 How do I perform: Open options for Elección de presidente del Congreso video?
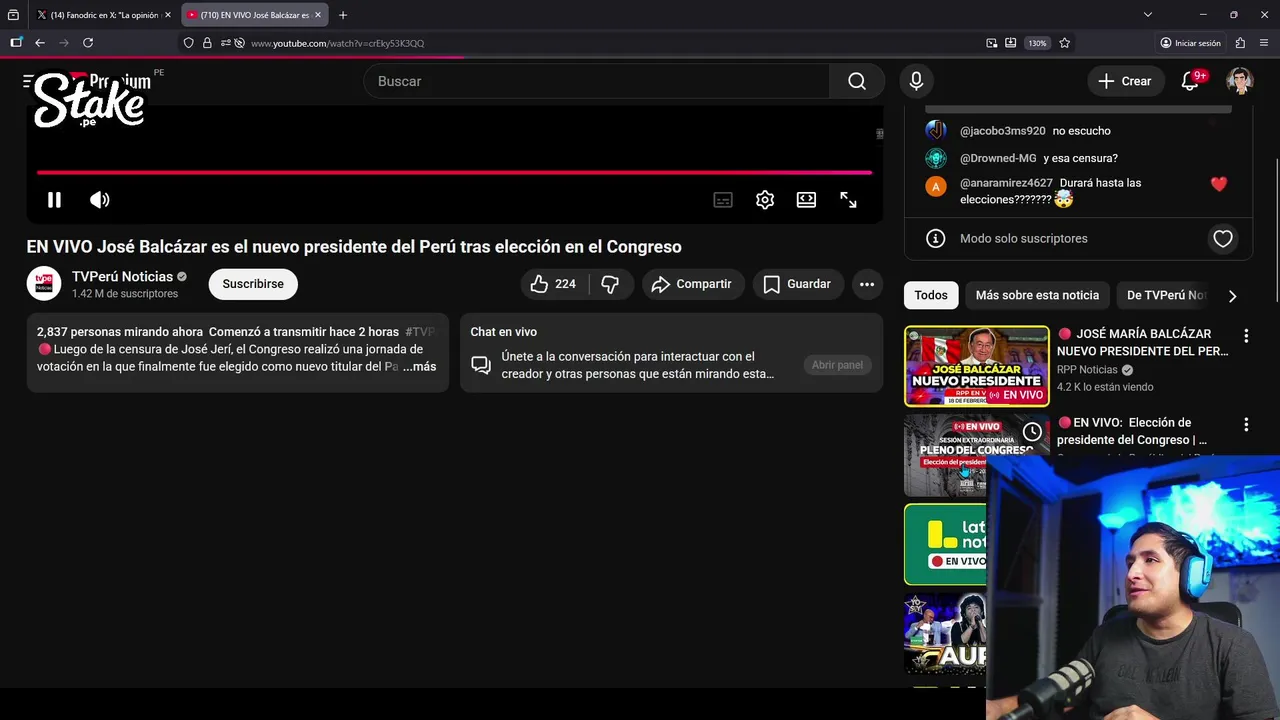tap(1246, 425)
